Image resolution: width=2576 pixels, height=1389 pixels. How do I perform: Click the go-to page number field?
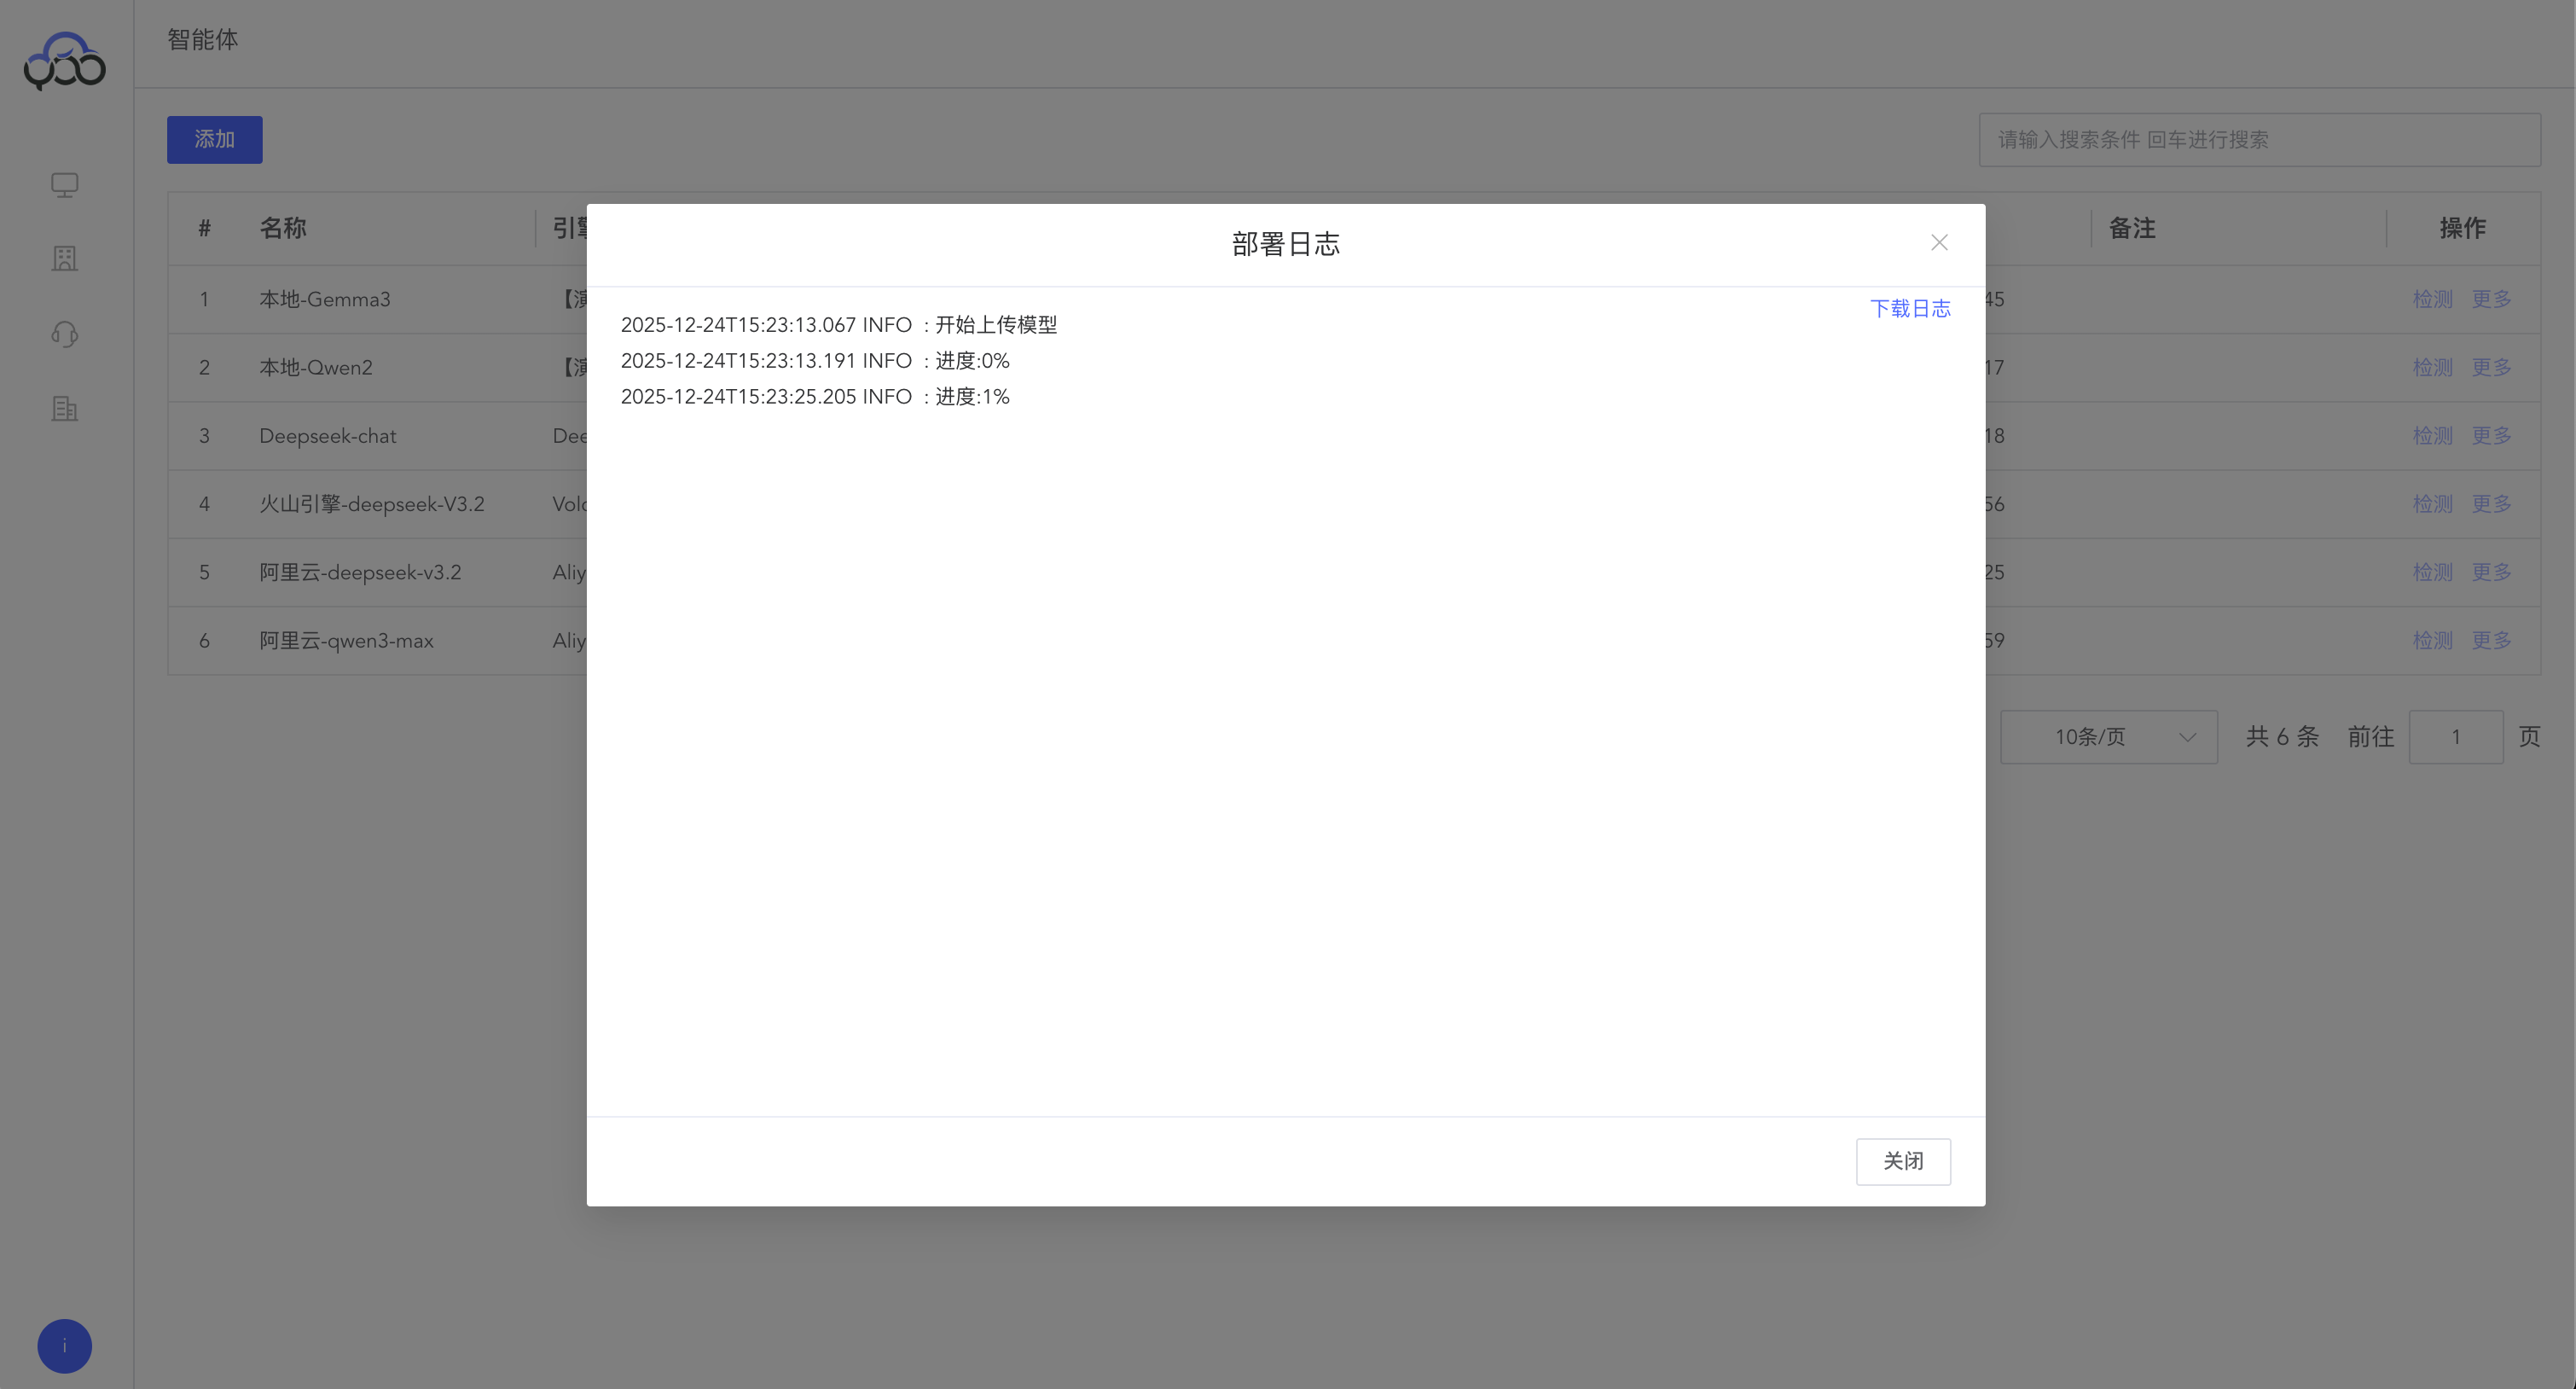pos(2455,737)
